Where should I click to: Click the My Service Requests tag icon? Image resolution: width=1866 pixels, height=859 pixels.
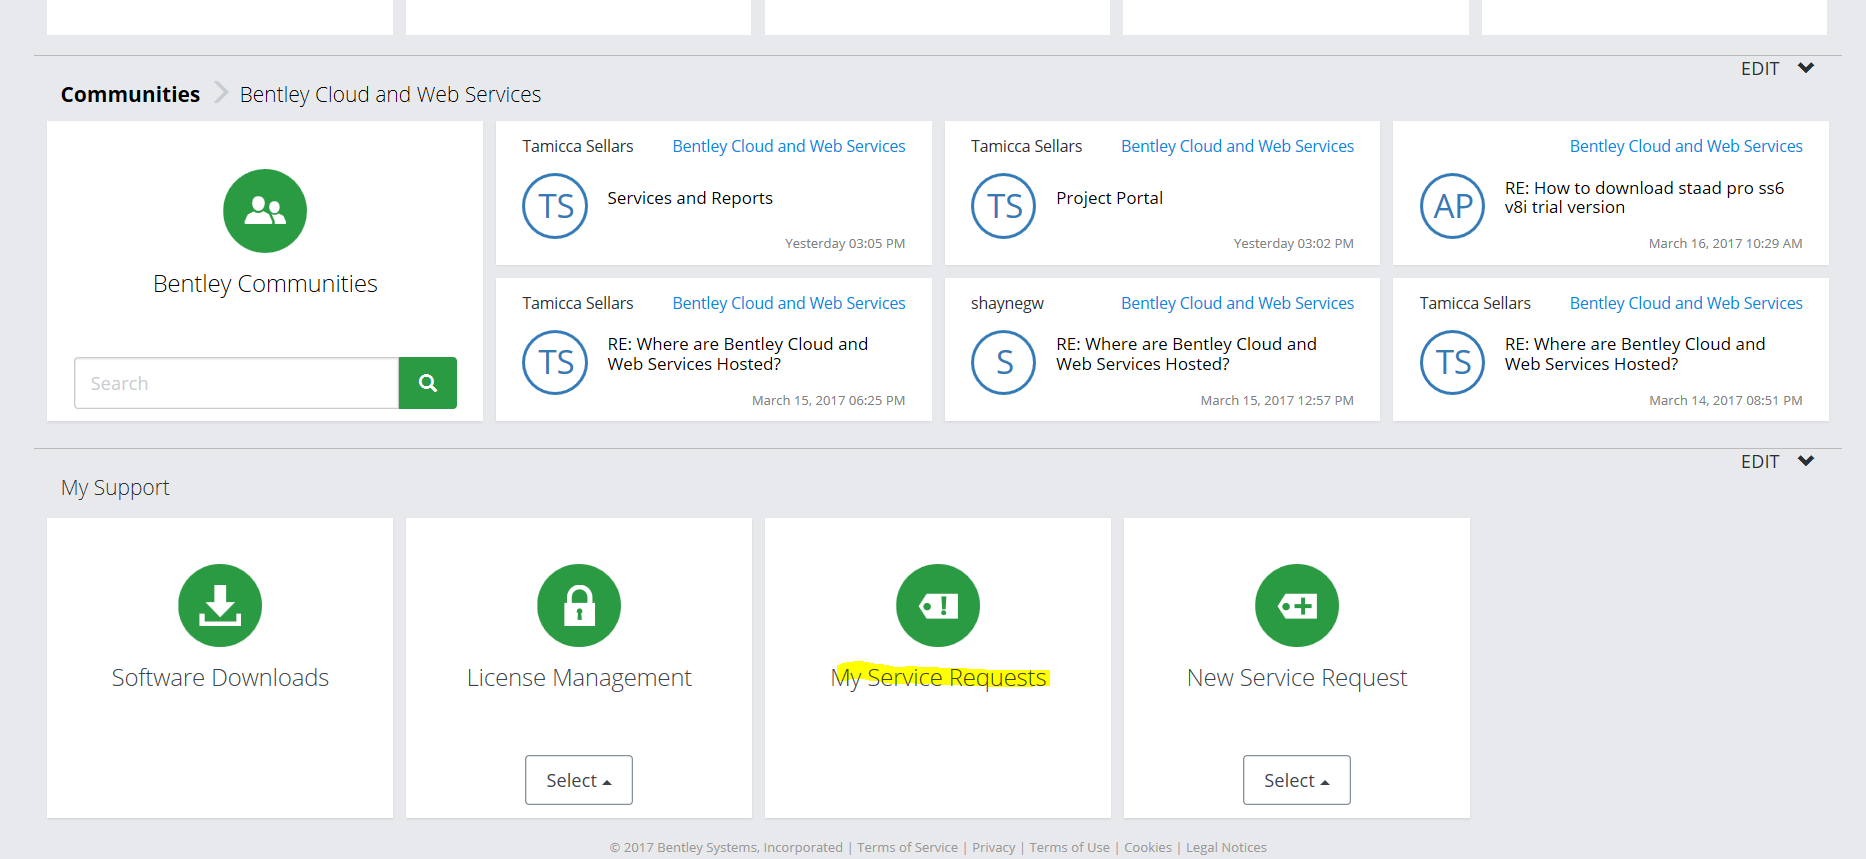point(938,606)
